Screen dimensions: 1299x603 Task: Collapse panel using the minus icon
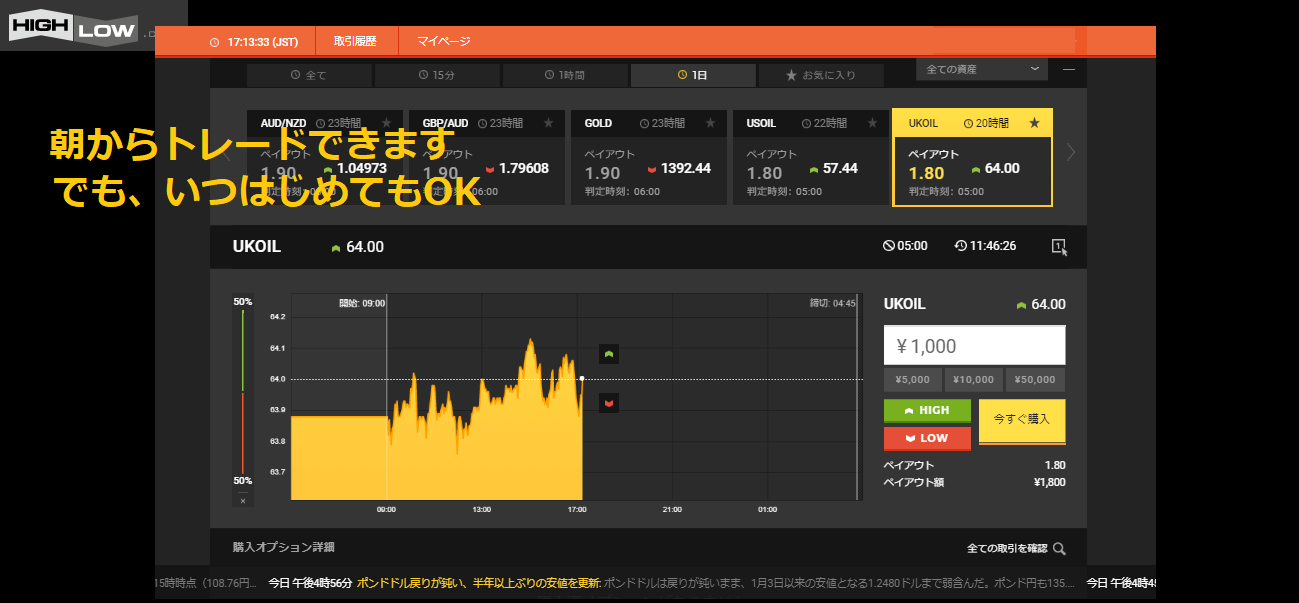pyautogui.click(x=1068, y=69)
